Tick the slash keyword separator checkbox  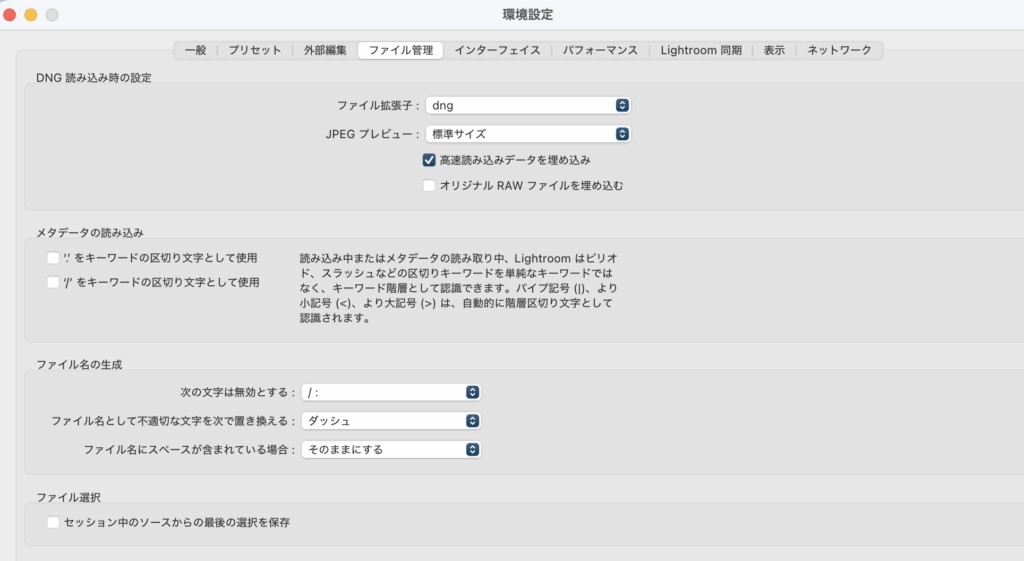click(x=53, y=283)
